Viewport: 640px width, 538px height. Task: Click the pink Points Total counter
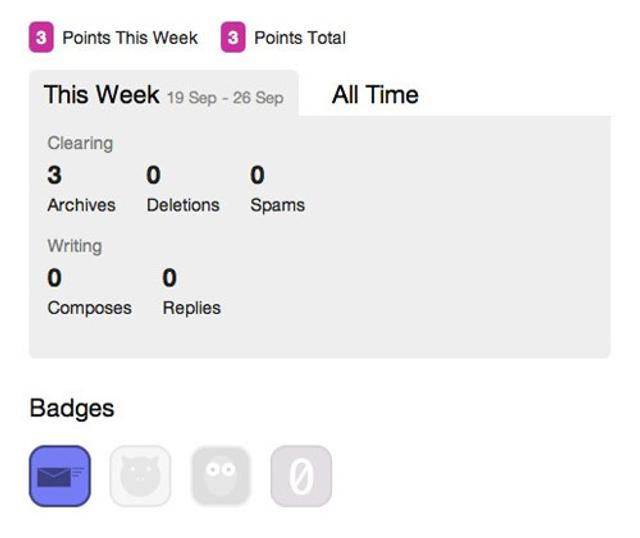[x=232, y=38]
